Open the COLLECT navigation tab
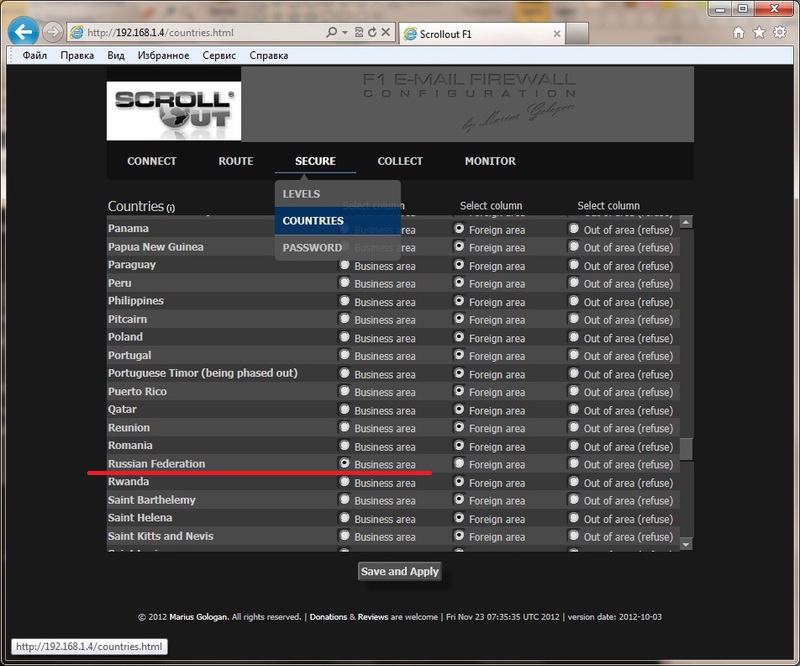The image size is (800, 666). [400, 161]
